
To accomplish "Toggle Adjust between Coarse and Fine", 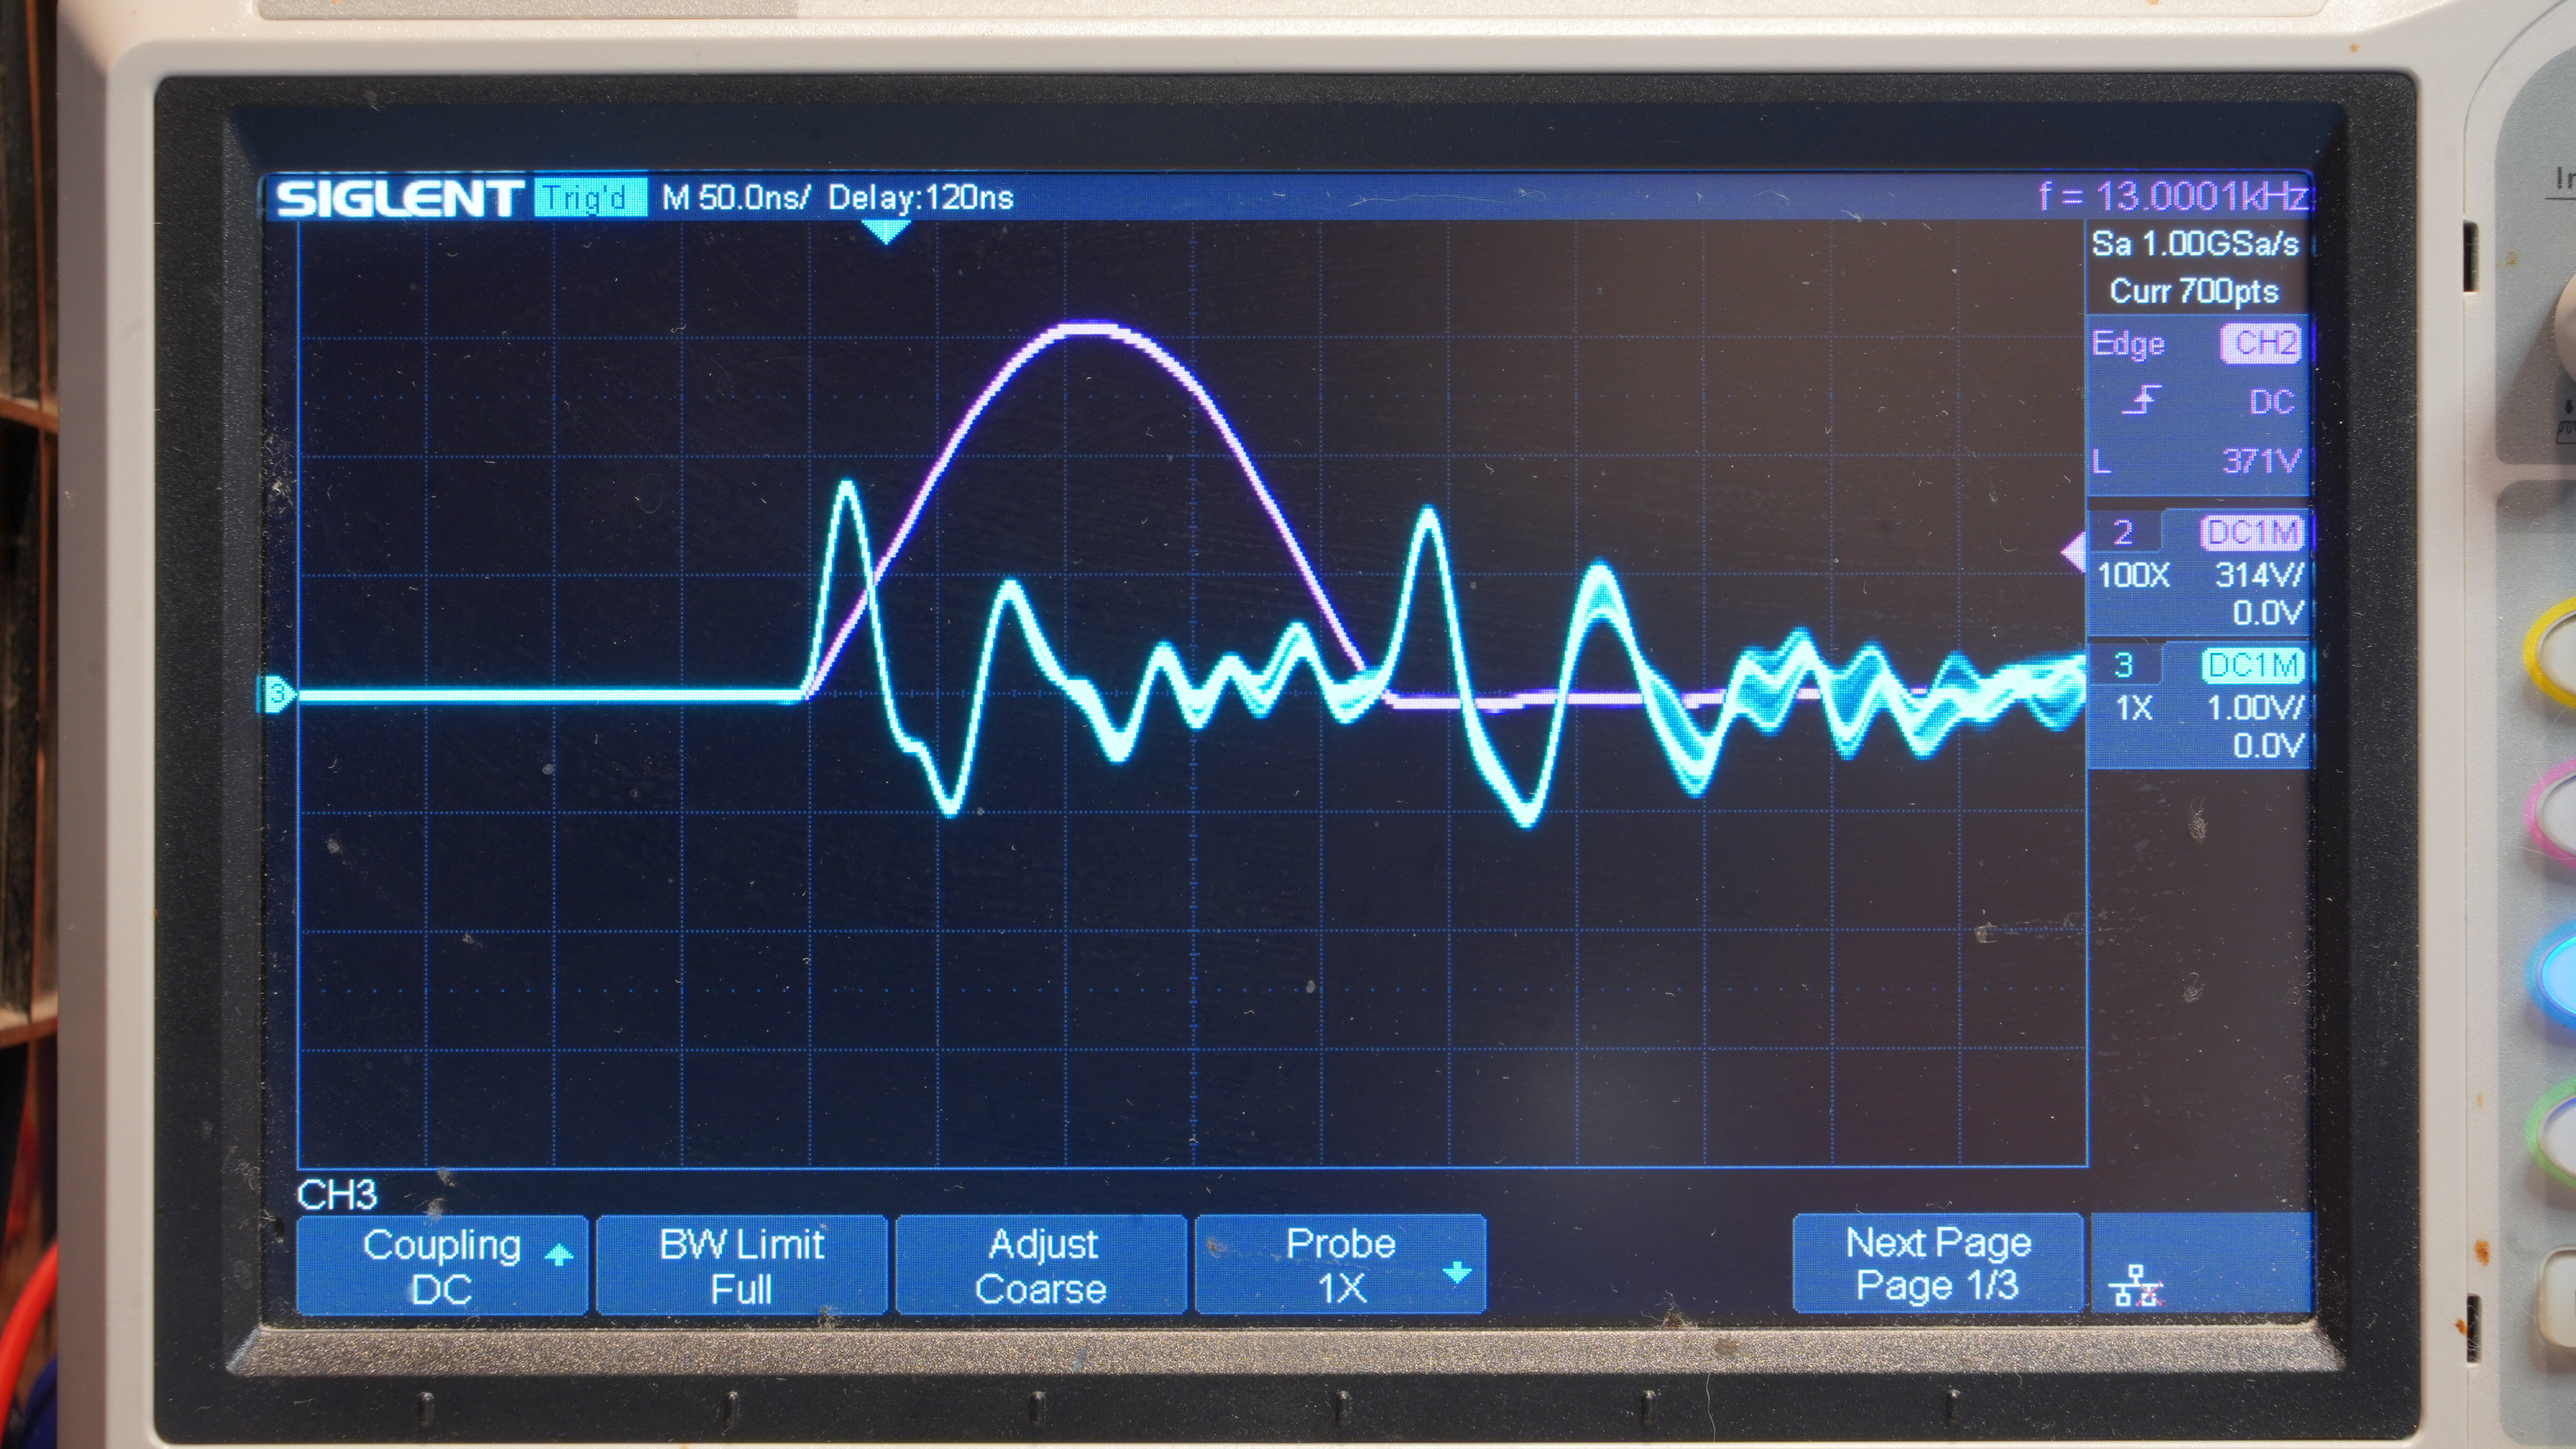I will pyautogui.click(x=1041, y=1265).
